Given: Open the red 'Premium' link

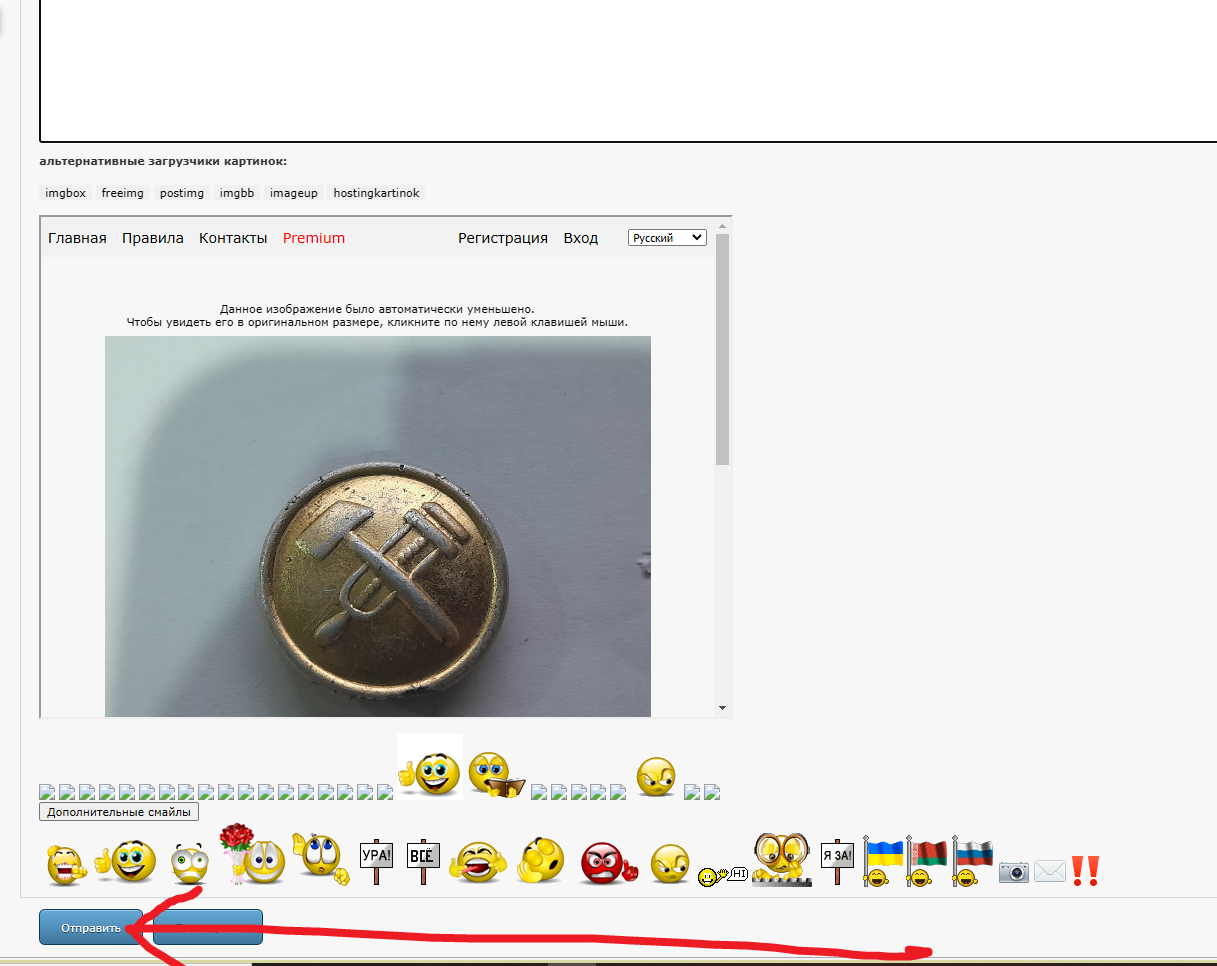Looking at the screenshot, I should [x=314, y=238].
